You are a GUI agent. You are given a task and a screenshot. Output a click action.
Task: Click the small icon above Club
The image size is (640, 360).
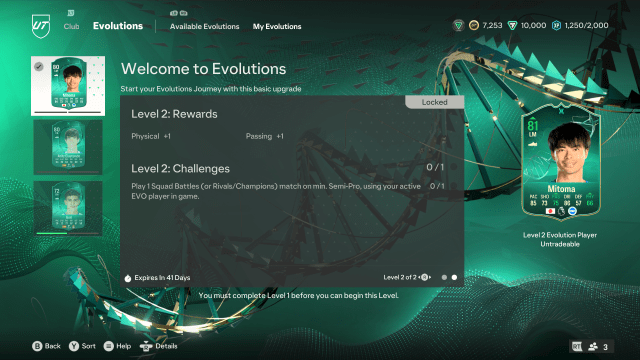point(71,13)
